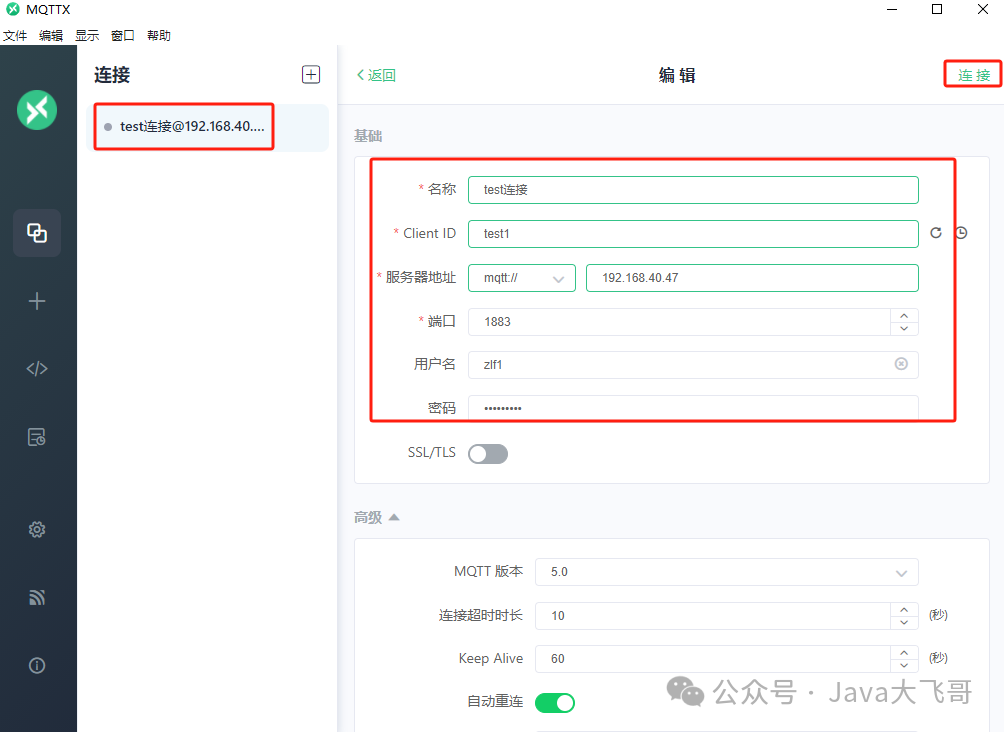Open the 编辑 menu
The height and width of the screenshot is (732, 1004).
tap(51, 36)
